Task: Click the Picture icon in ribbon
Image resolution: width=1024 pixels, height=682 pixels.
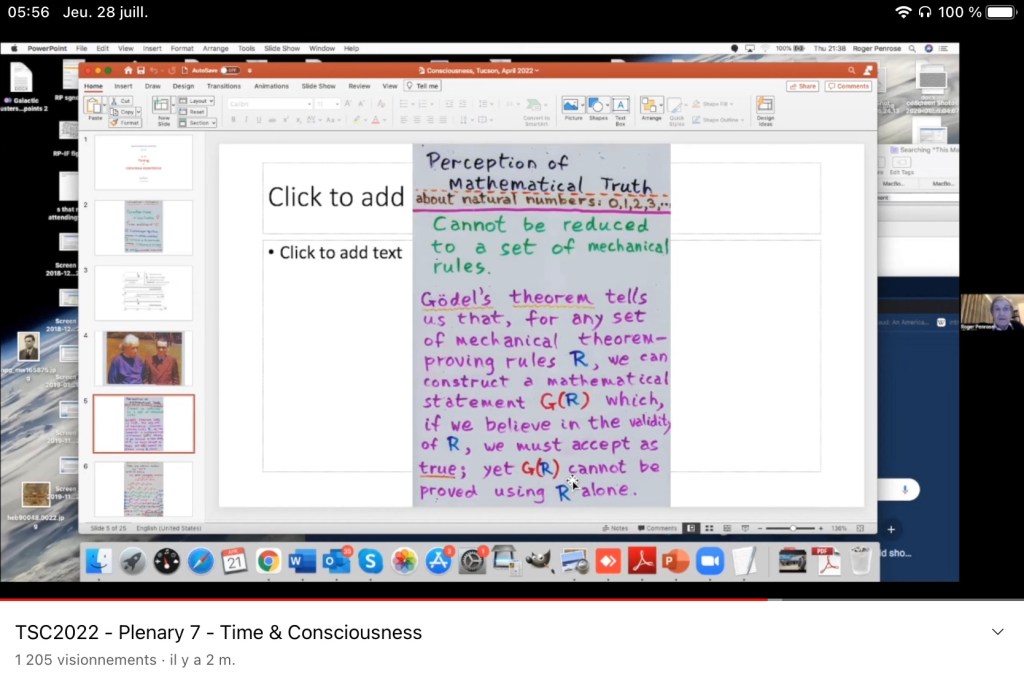Action: pyautogui.click(x=572, y=106)
